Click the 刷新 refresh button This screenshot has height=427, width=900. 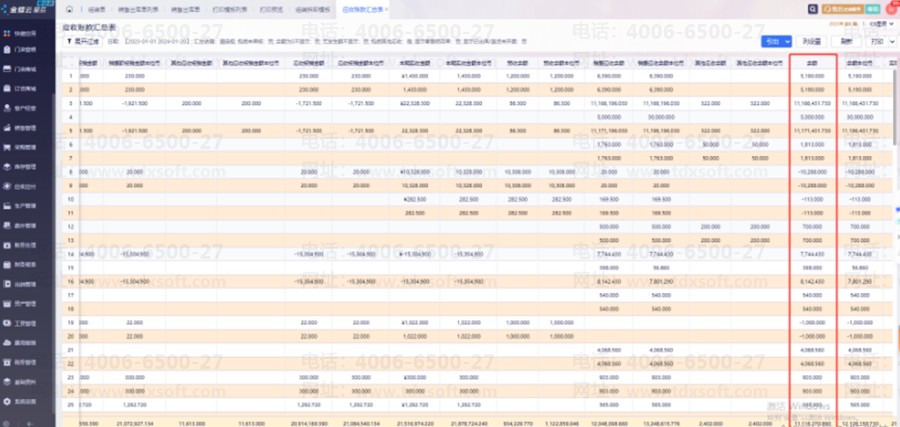846,42
